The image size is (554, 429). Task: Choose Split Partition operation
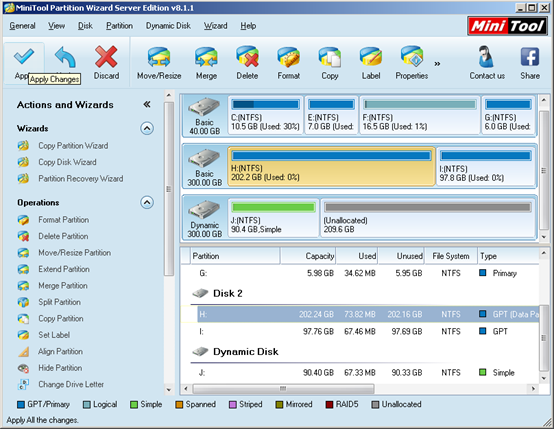tap(59, 302)
